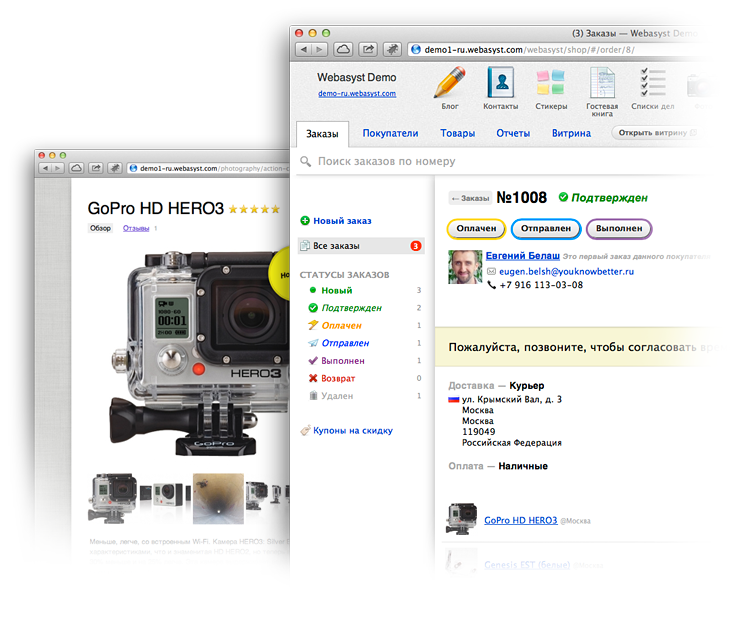The width and height of the screenshot is (730, 625).
Task: Click the share icon in the GoPro product window
Action: [x=96, y=168]
